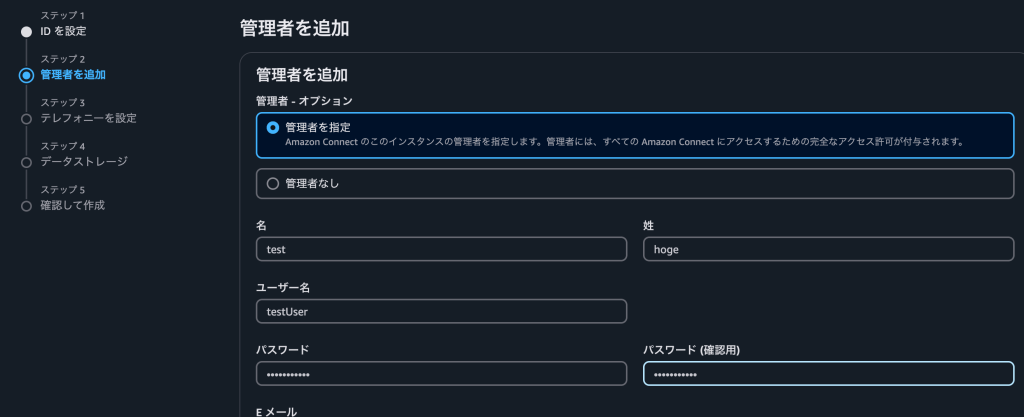Image resolution: width=1024 pixels, height=417 pixels.
Task: Click the Step 5 circle indicator
Action: pos(27,206)
